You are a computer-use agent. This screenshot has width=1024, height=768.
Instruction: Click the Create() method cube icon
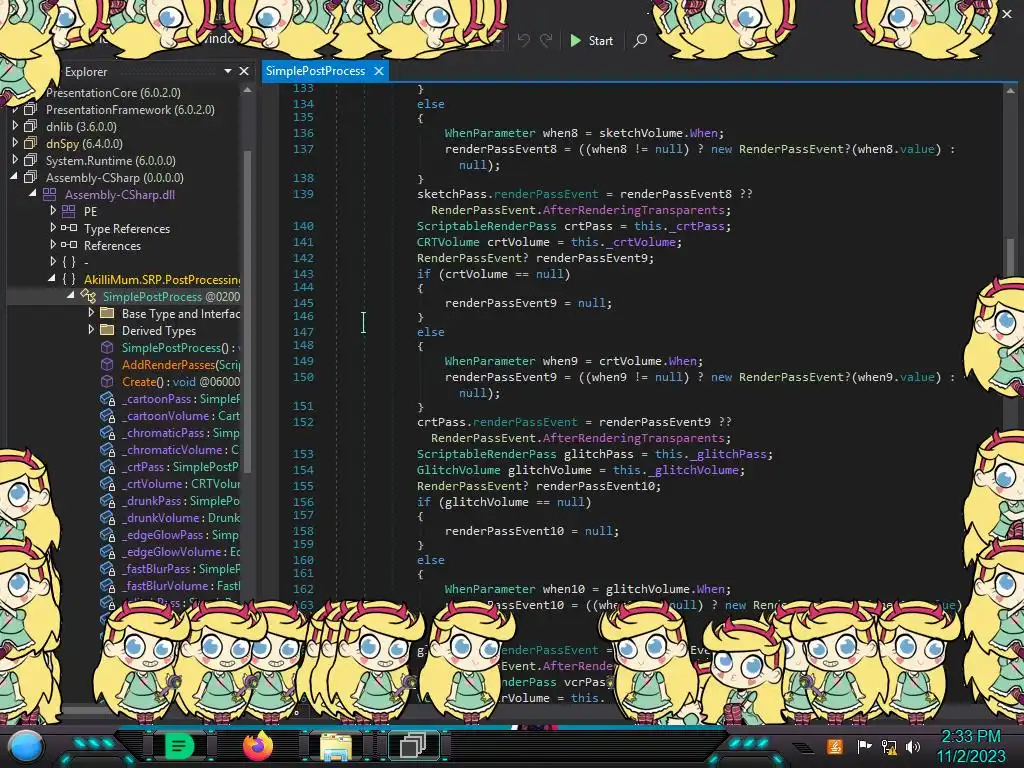tap(107, 381)
